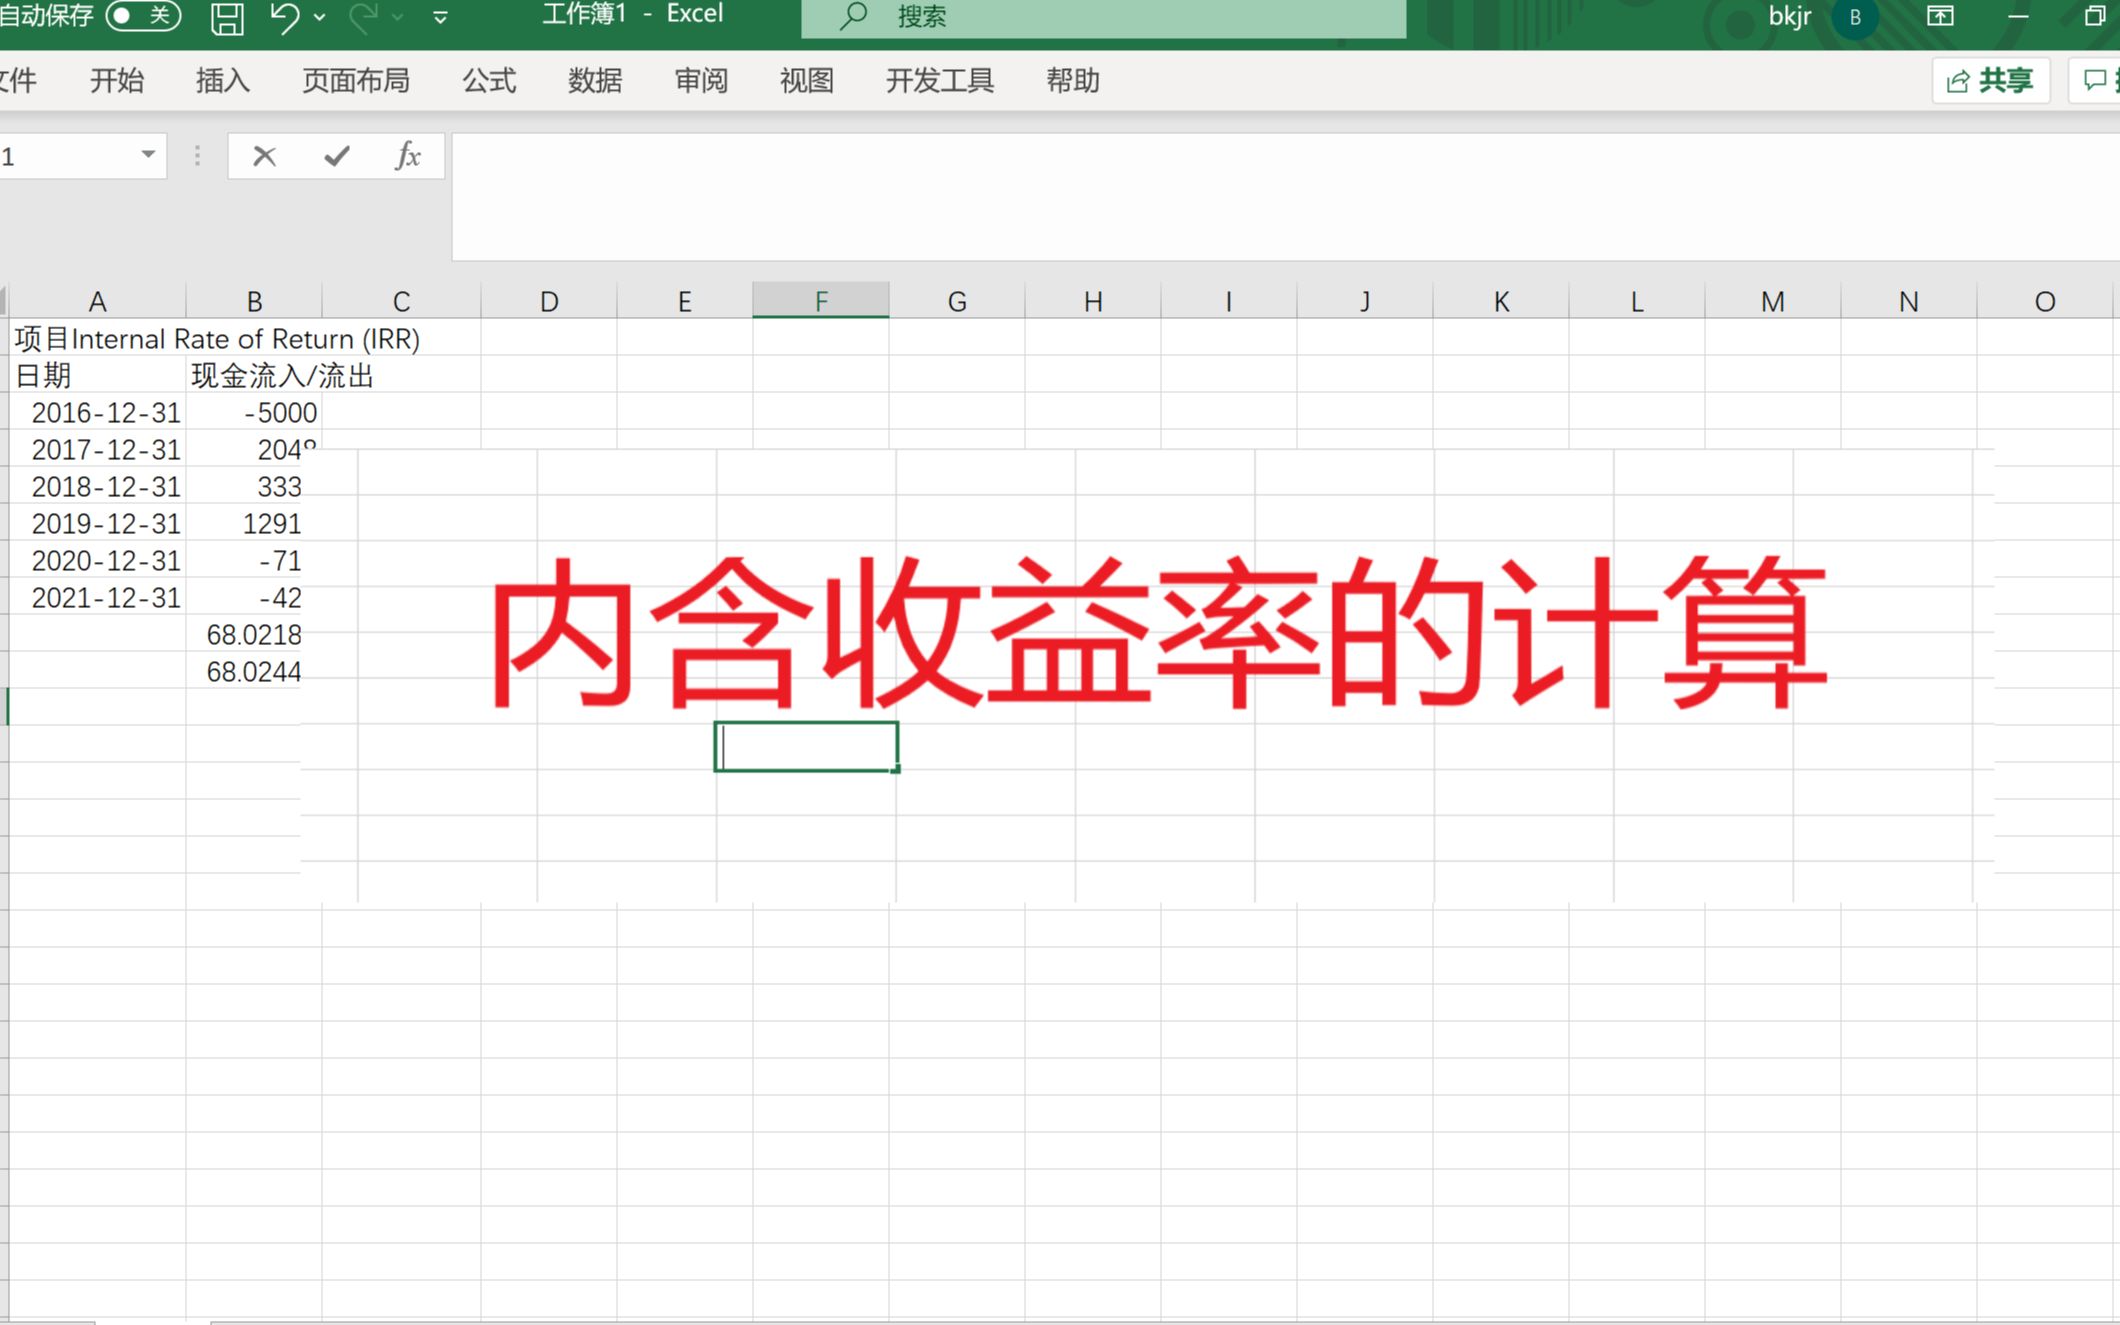Restore down the Excel window
The height and width of the screenshot is (1325, 2120).
click(2094, 16)
